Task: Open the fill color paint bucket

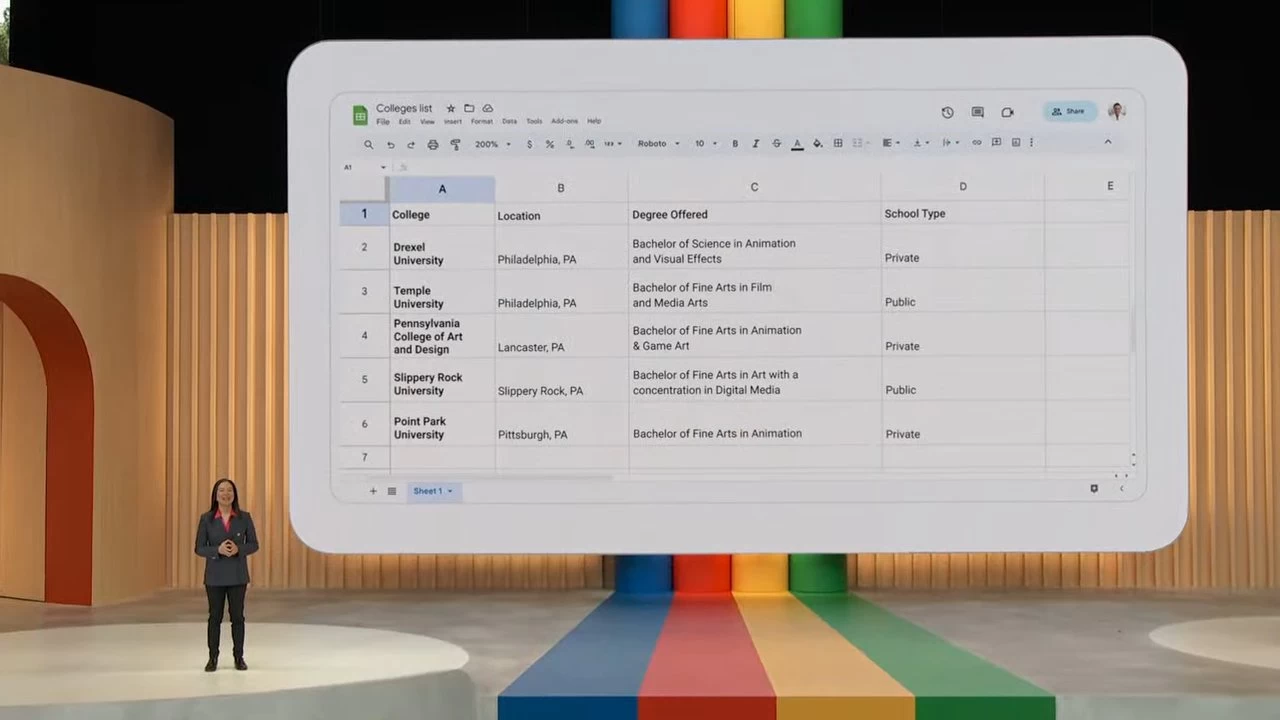Action: tap(817, 144)
